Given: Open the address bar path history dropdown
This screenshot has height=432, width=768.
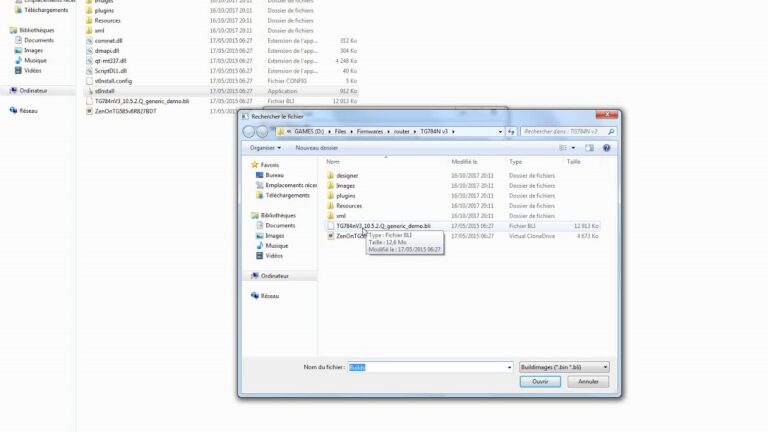Looking at the screenshot, I should click(x=499, y=131).
